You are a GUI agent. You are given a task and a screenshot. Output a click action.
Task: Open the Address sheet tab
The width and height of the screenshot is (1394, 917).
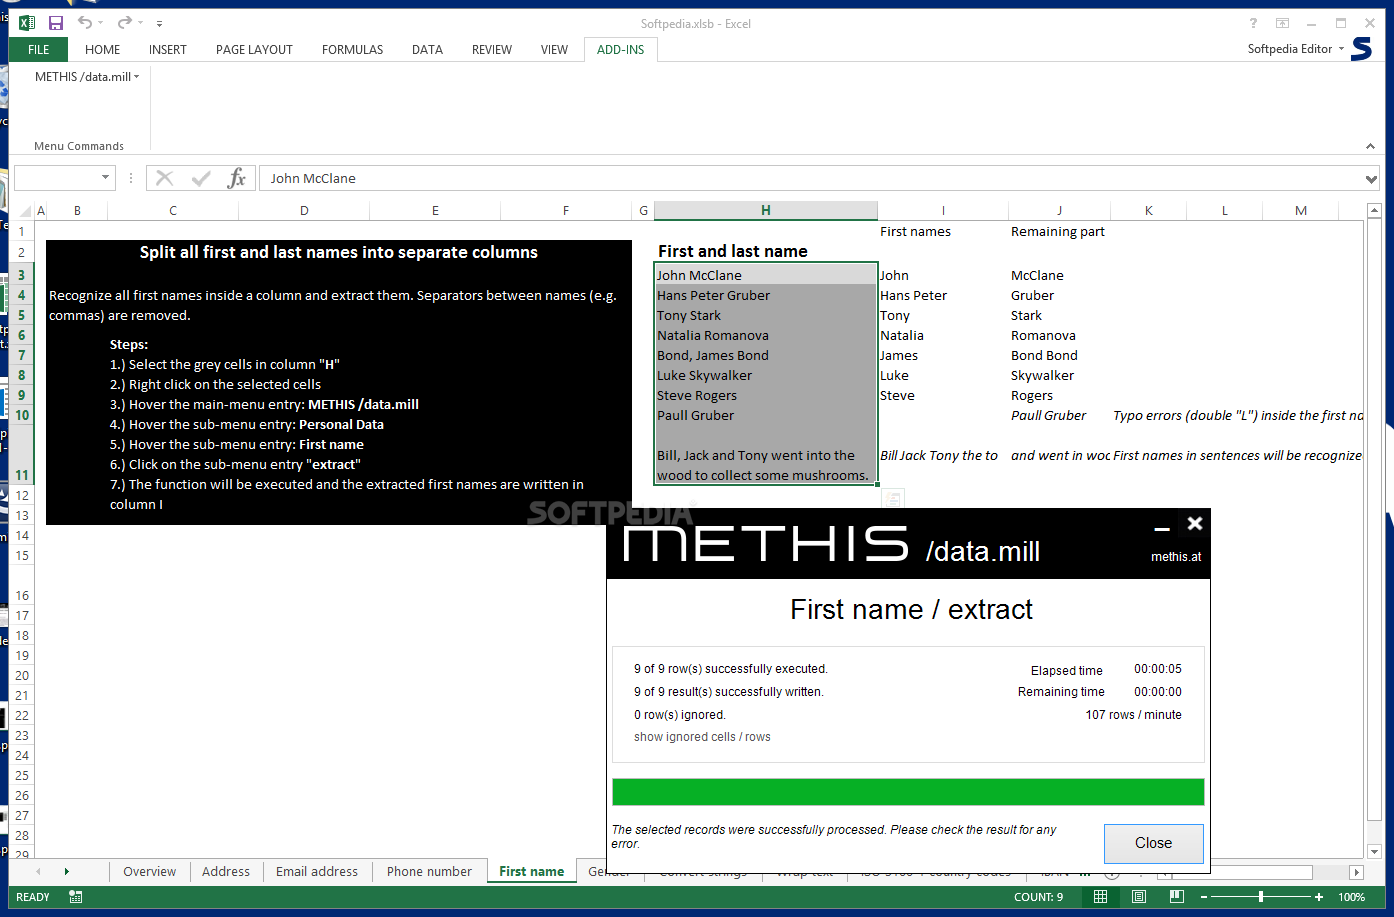226,872
